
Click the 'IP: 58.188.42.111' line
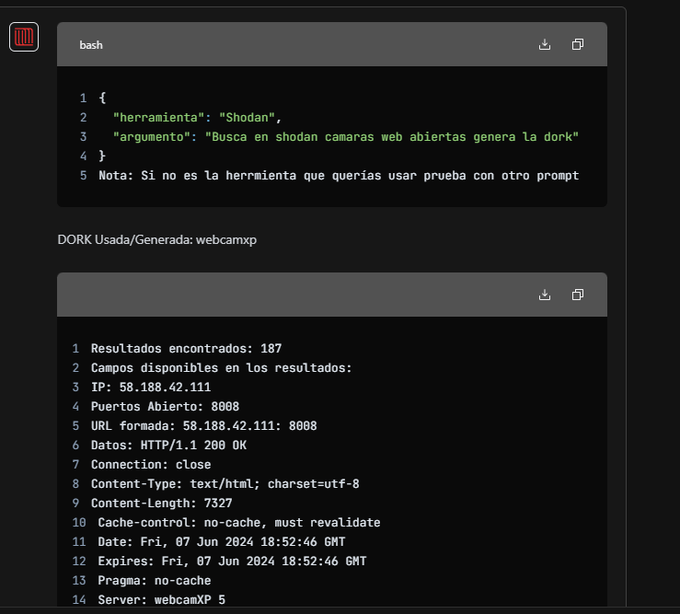coord(151,387)
